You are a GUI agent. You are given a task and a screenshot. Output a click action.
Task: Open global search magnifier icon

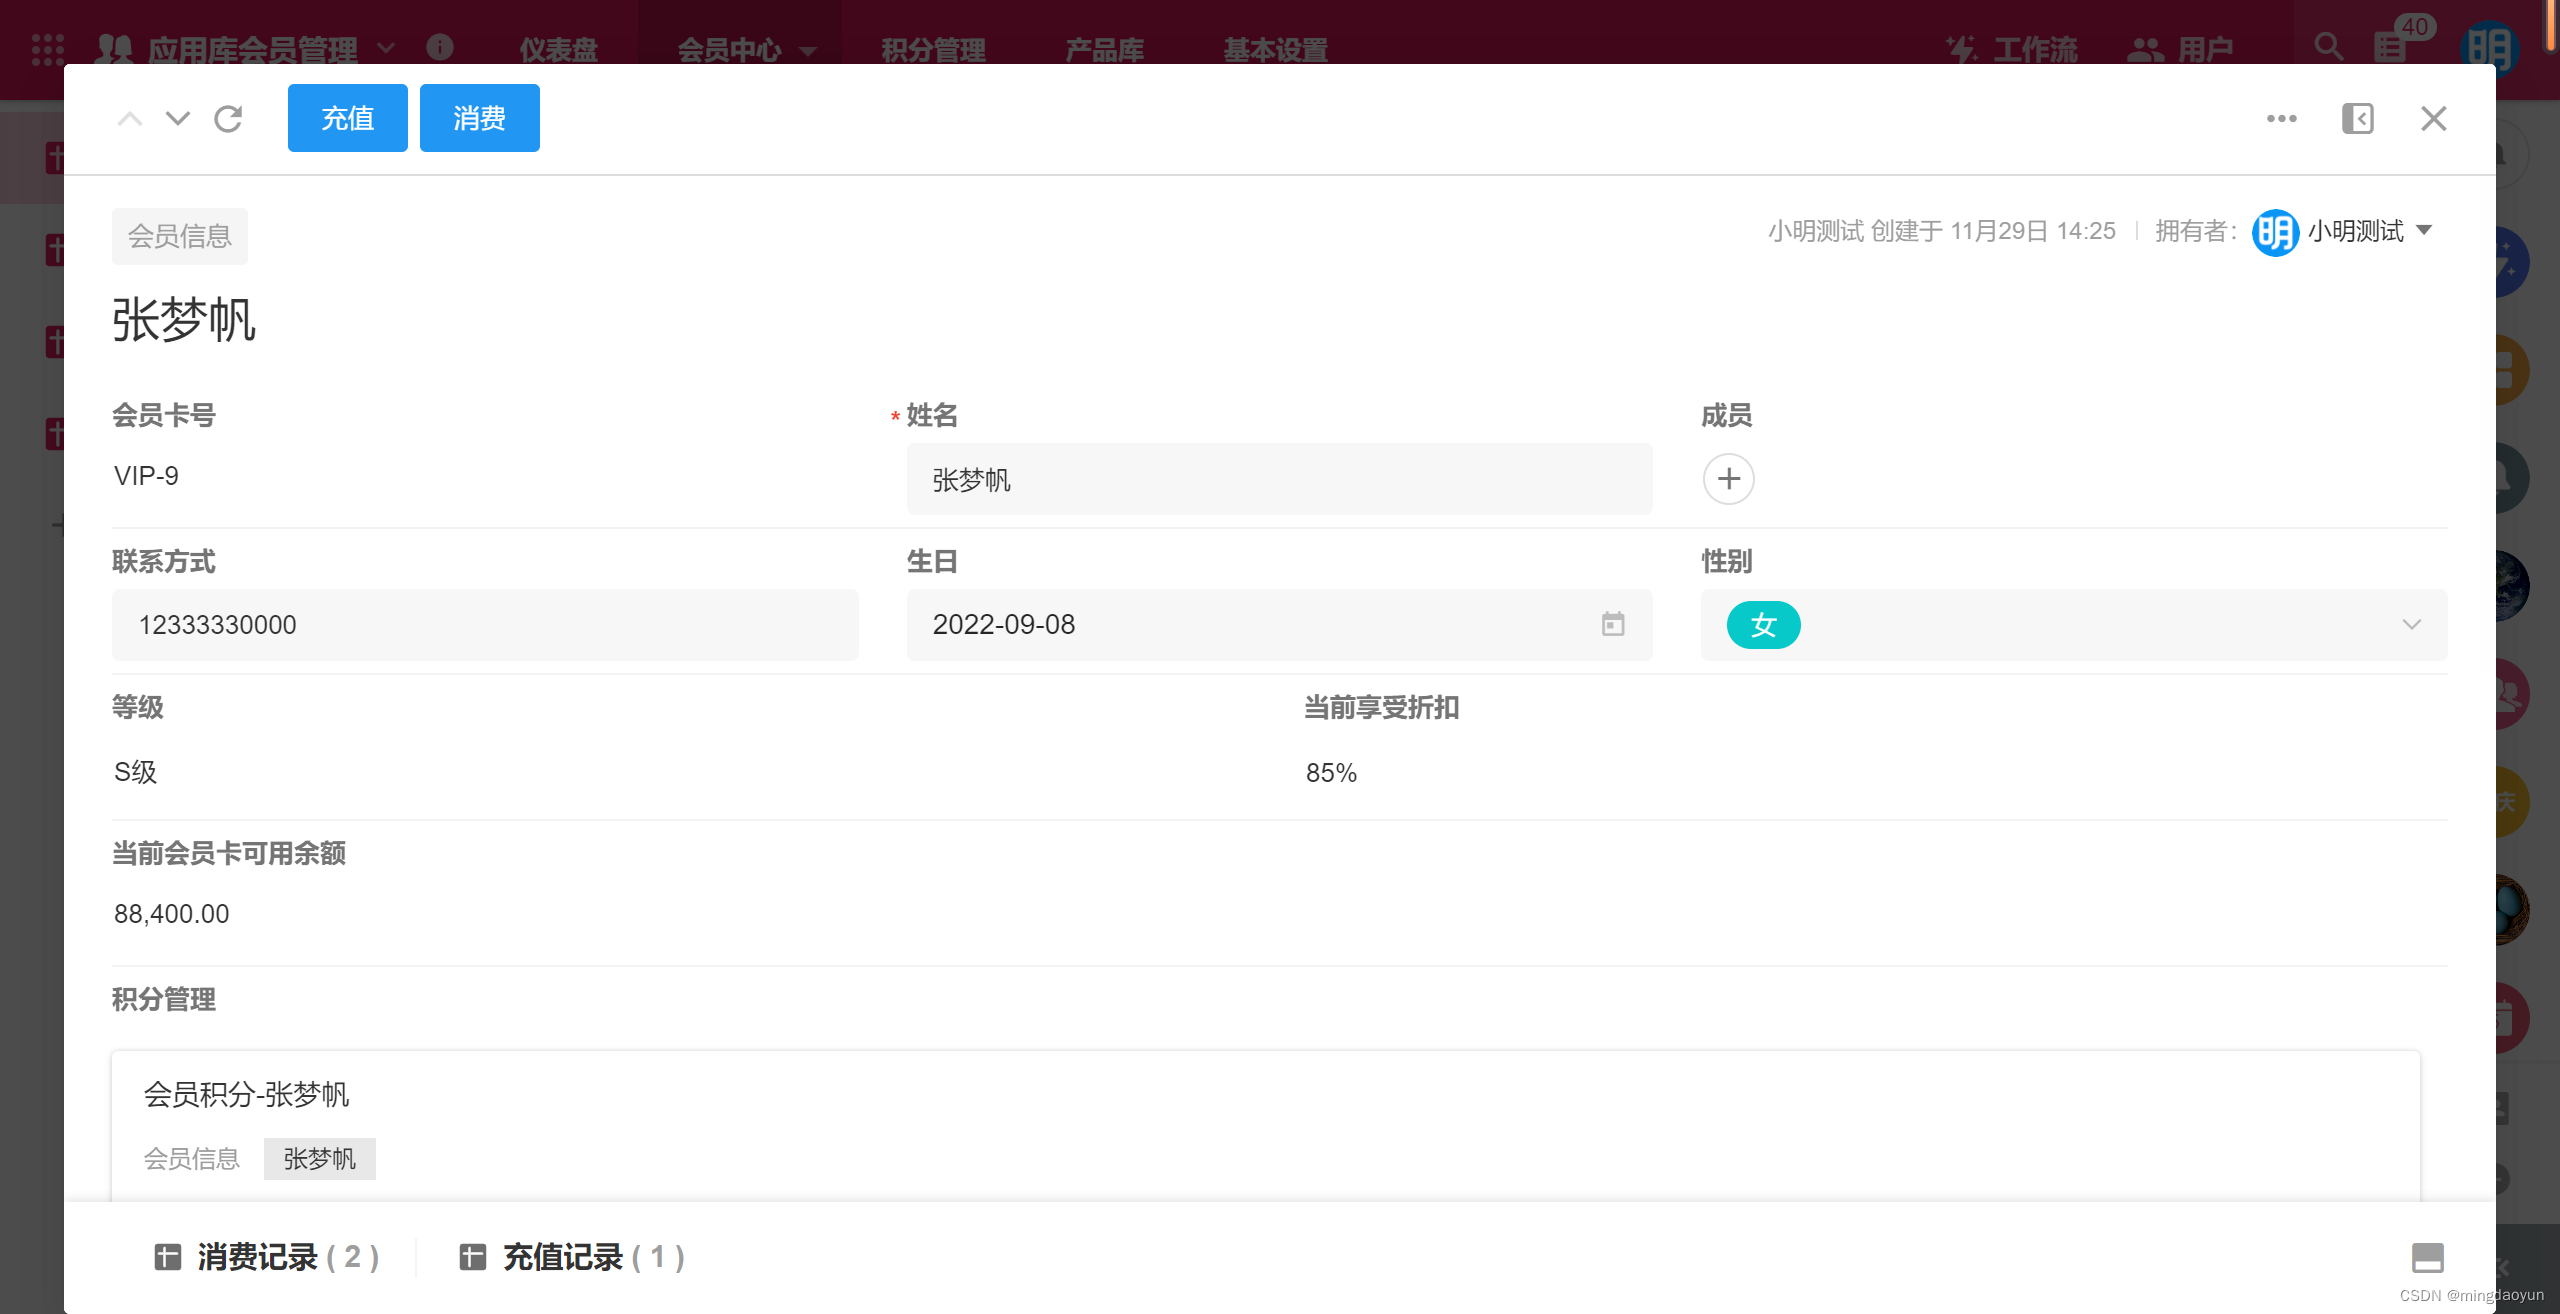point(2328,47)
